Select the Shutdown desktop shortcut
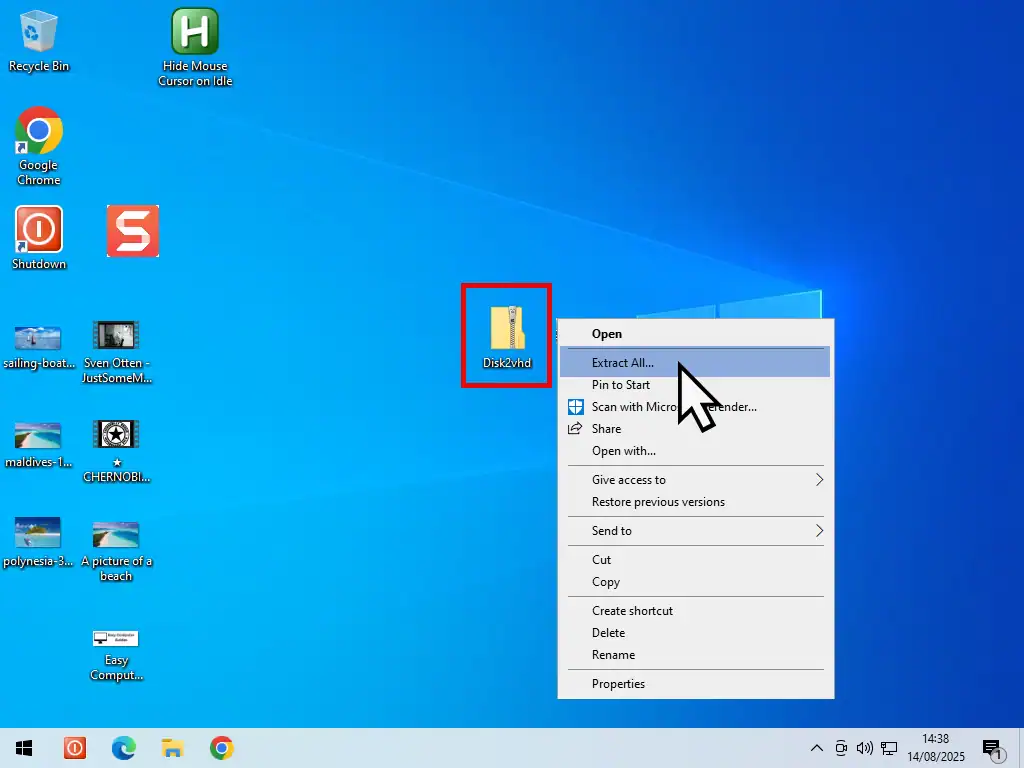Image resolution: width=1024 pixels, height=768 pixels. [x=39, y=230]
